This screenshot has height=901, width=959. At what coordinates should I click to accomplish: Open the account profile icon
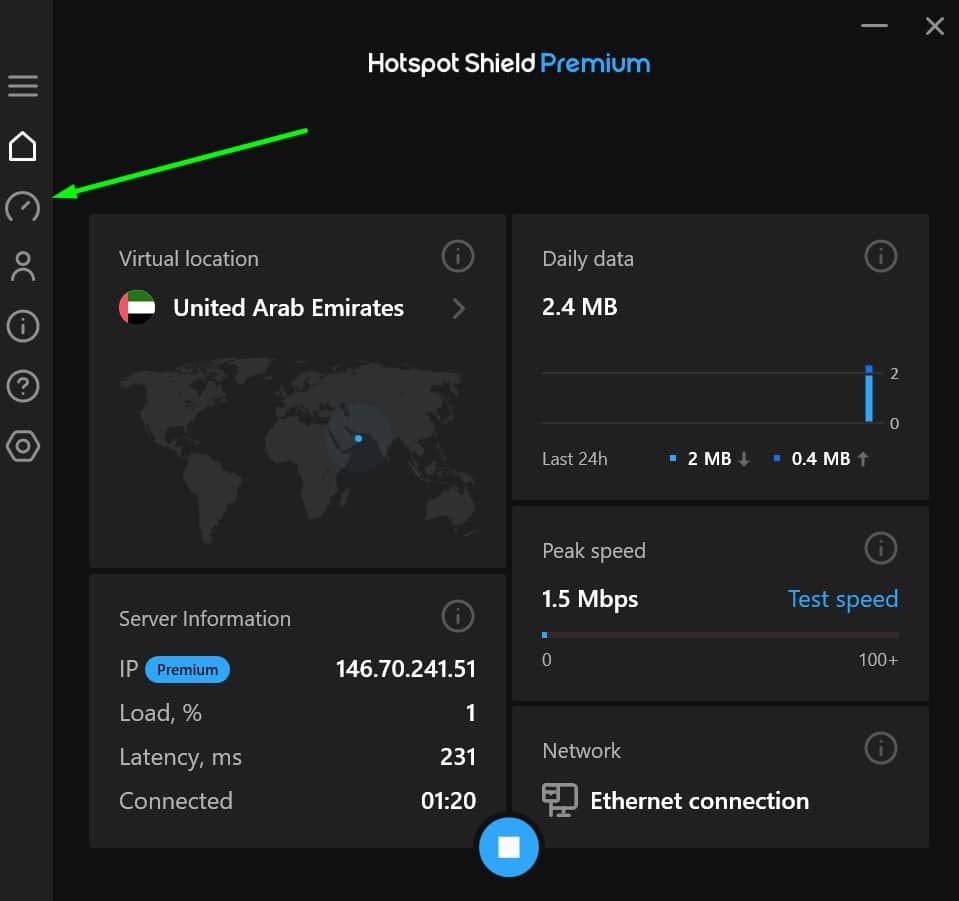pos(23,266)
